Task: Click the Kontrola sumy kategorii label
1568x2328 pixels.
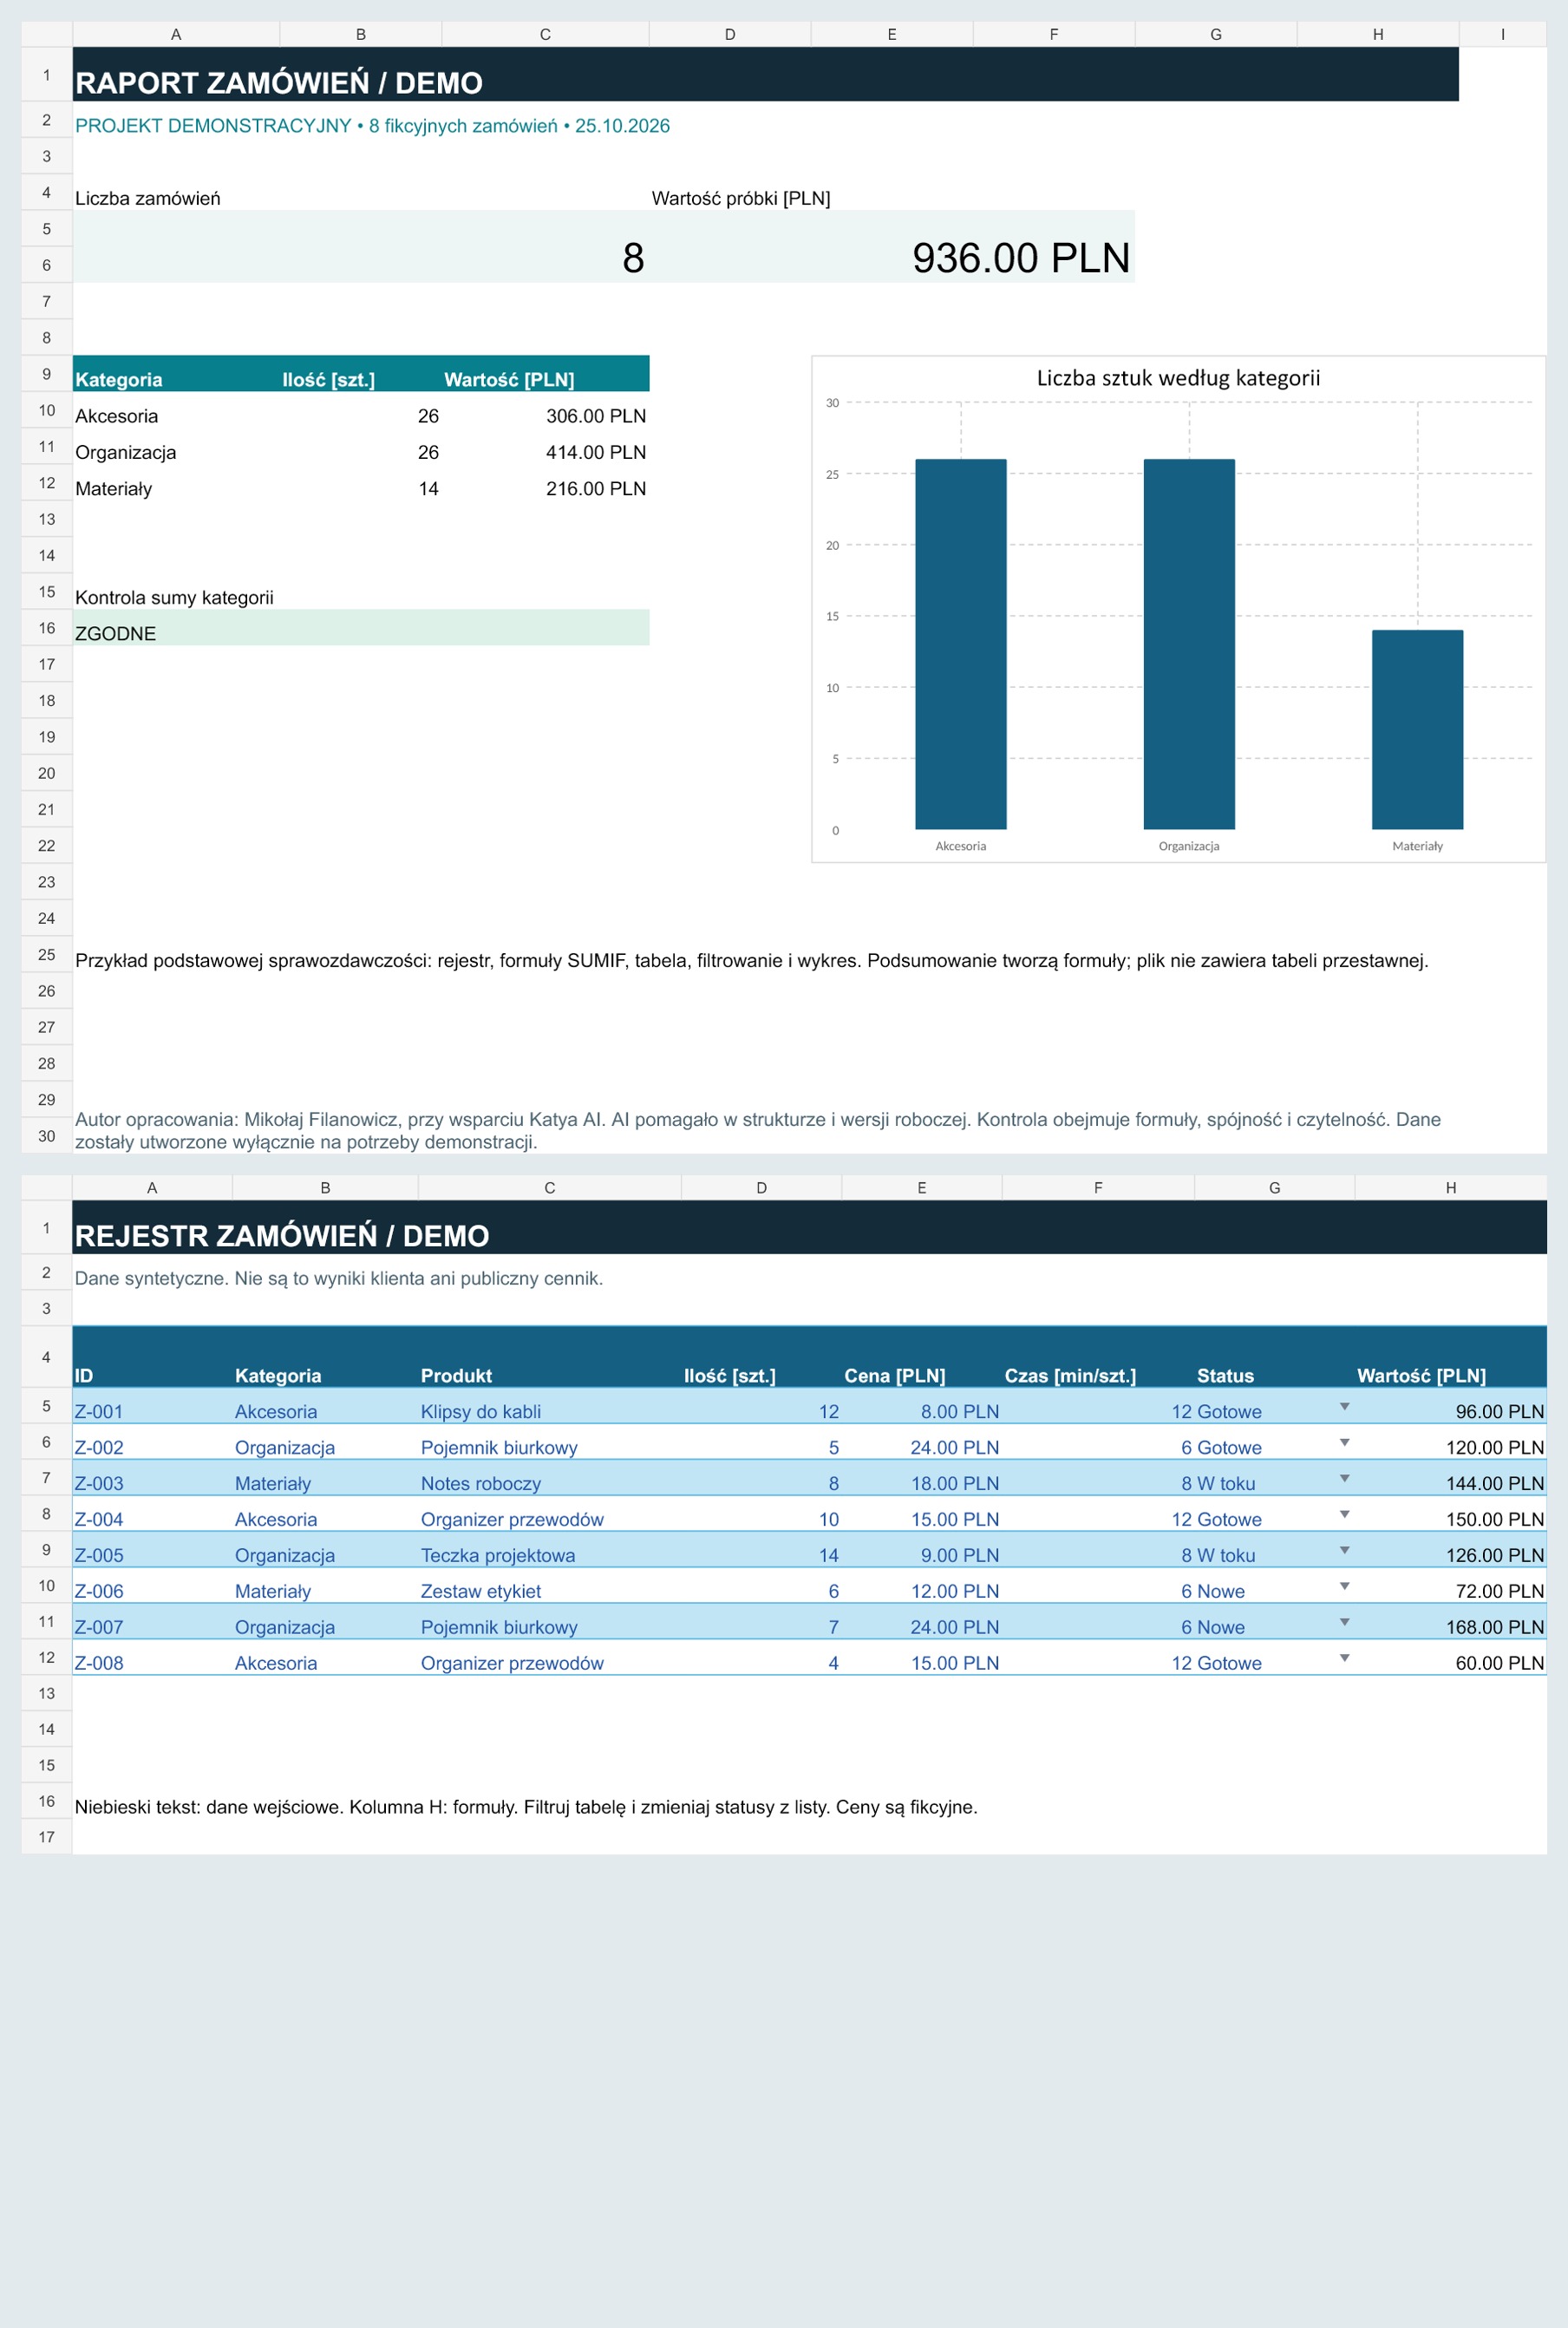Action: pos(174,597)
